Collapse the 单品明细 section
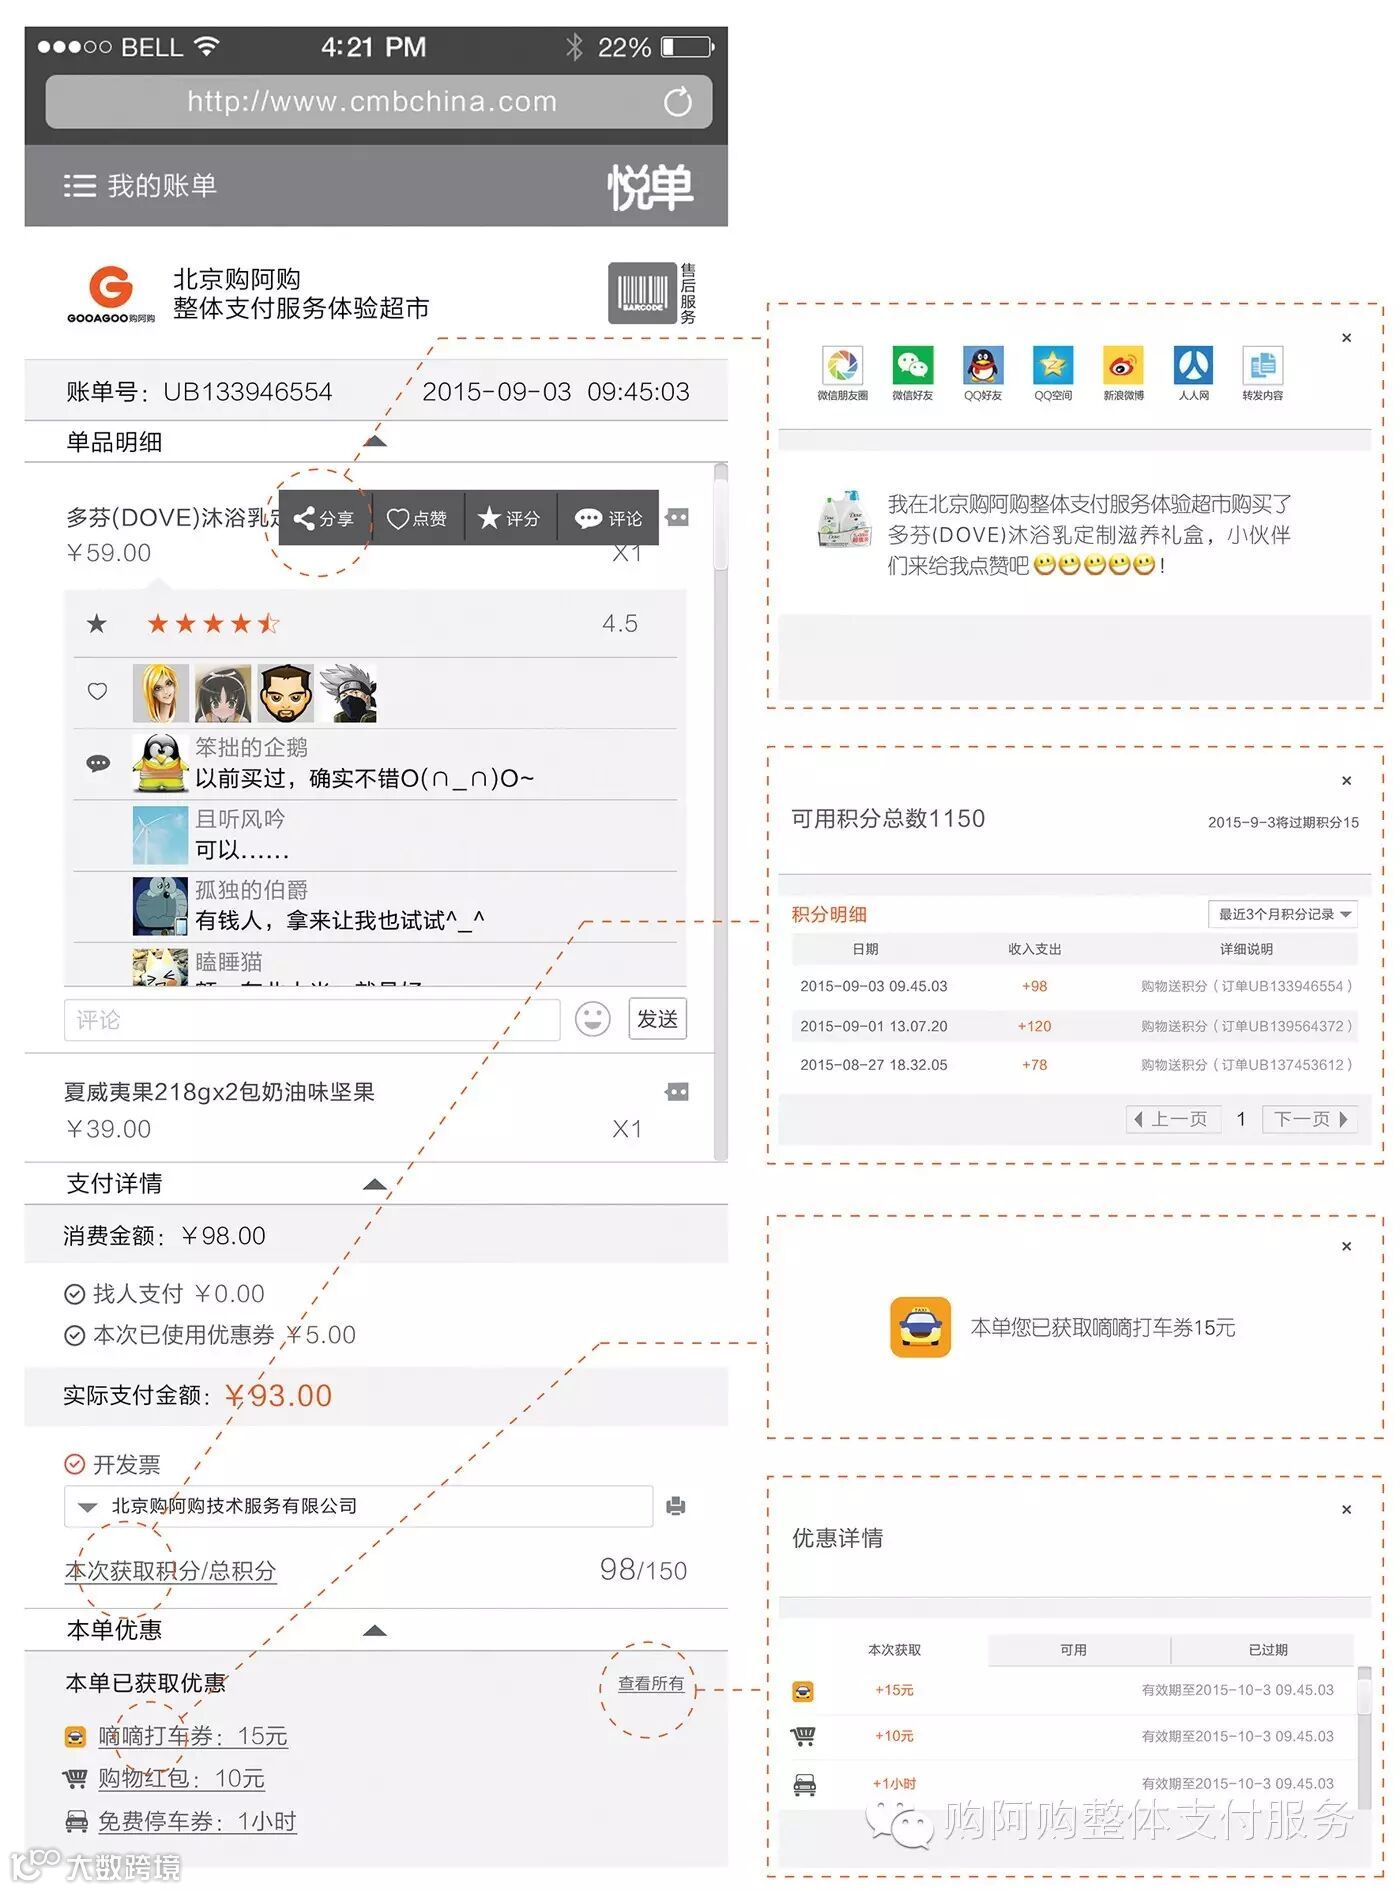This screenshot has width=1400, height=1891. [374, 441]
